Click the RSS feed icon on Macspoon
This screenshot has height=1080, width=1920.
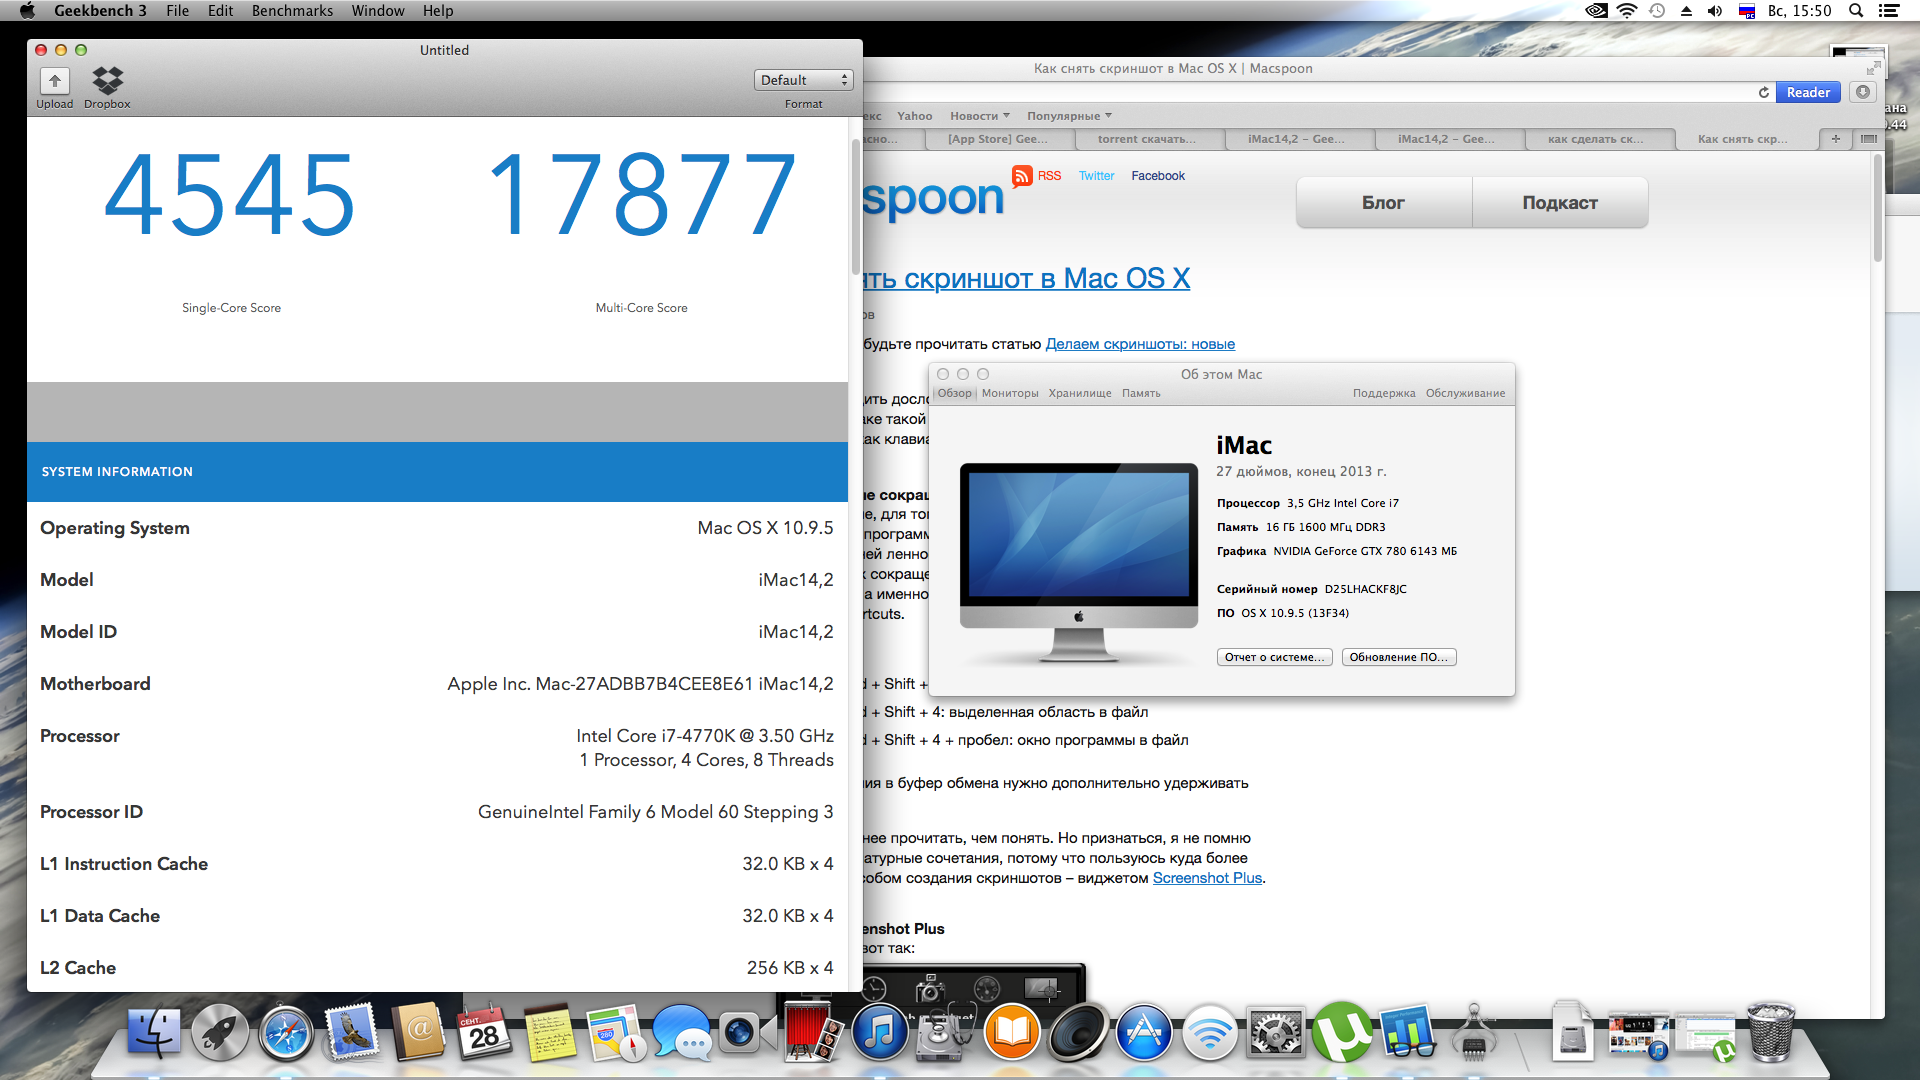coord(1022,176)
